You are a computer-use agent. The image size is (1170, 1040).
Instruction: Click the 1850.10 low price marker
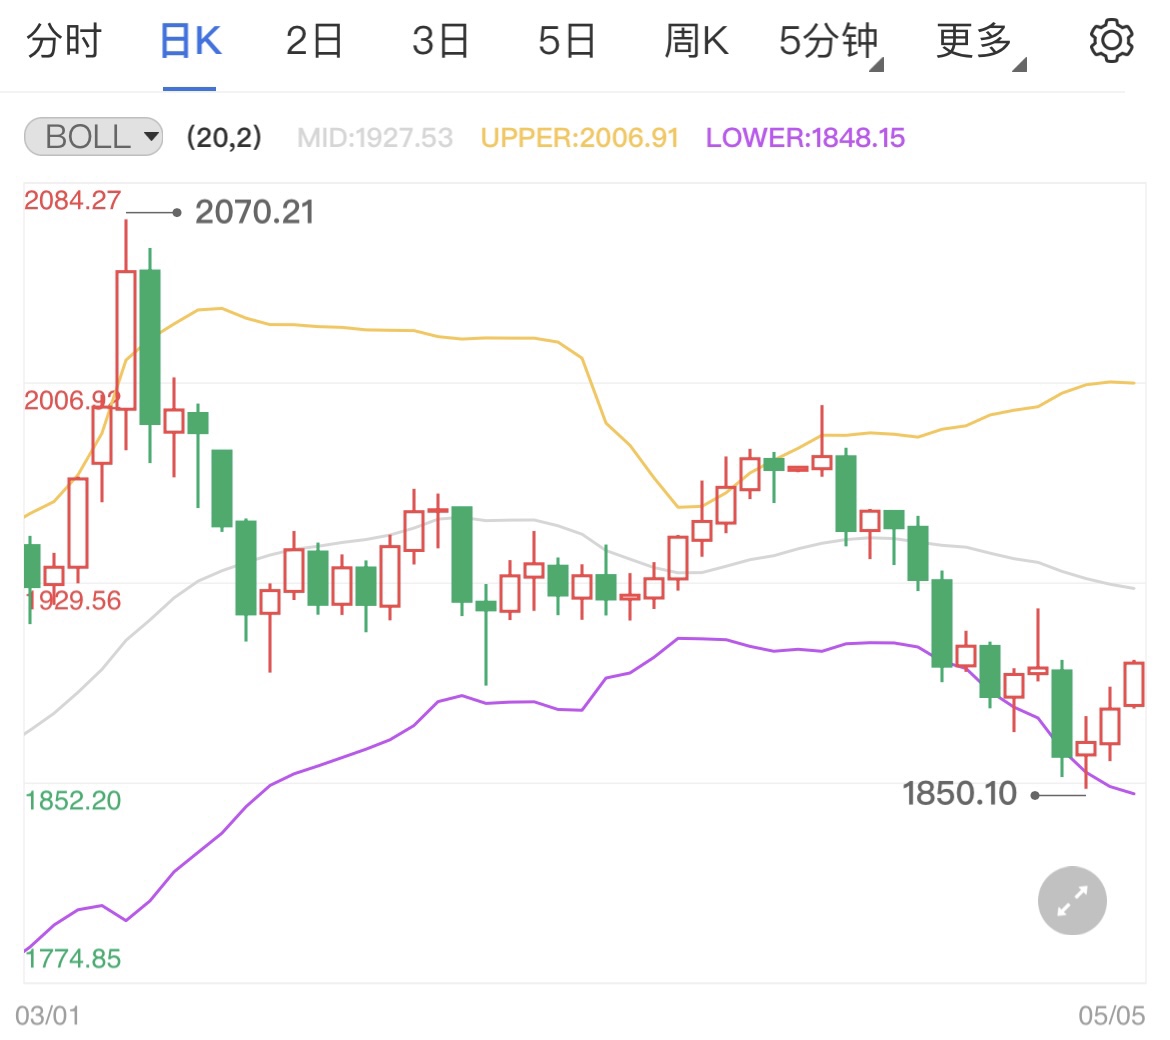click(x=960, y=794)
